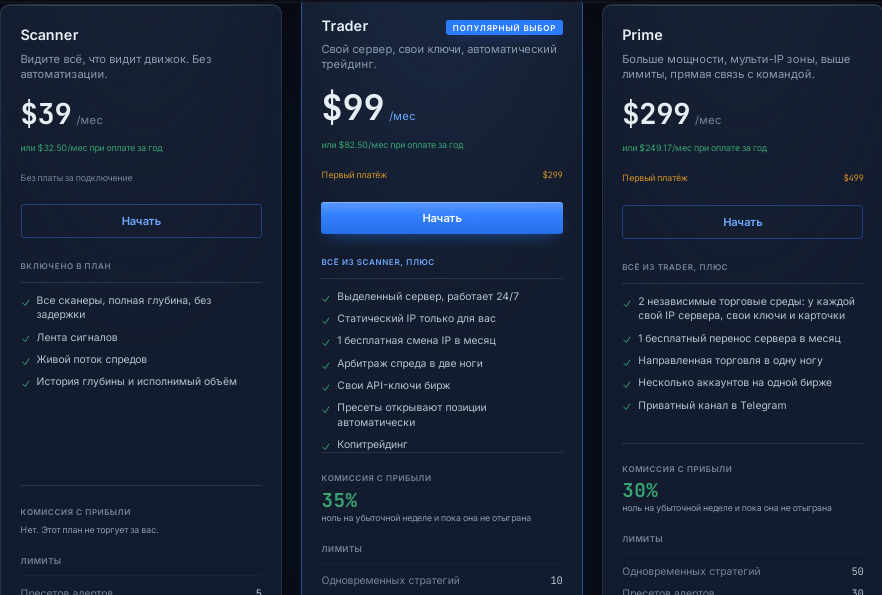Click the checkmark beside "Статический IP только для вас"
The width and height of the screenshot is (882, 595).
point(326,320)
